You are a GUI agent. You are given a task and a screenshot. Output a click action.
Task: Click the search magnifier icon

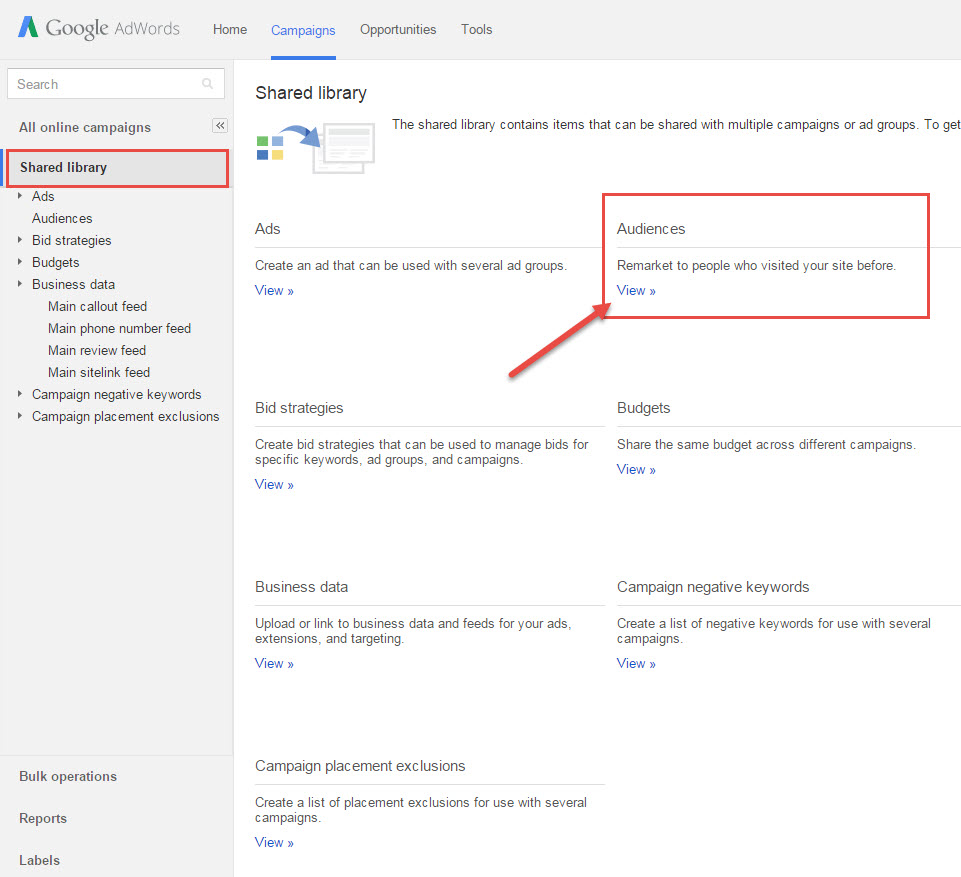(206, 84)
